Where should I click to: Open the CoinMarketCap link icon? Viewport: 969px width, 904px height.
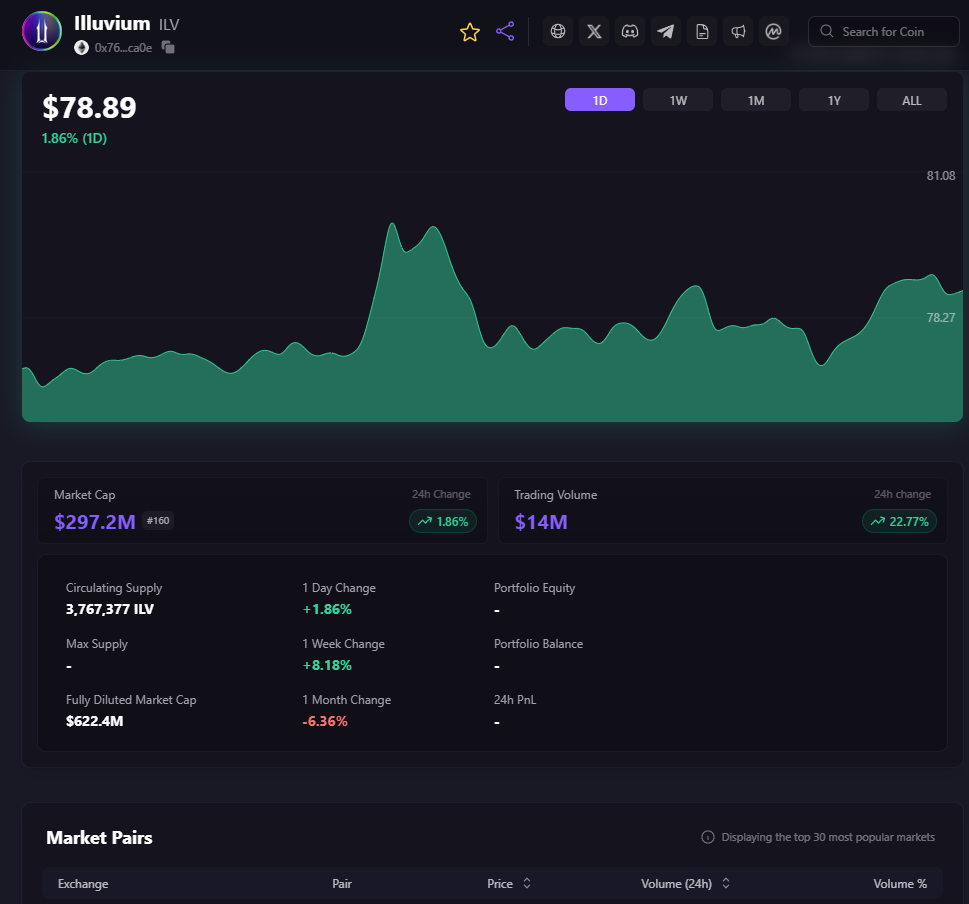[x=773, y=32]
